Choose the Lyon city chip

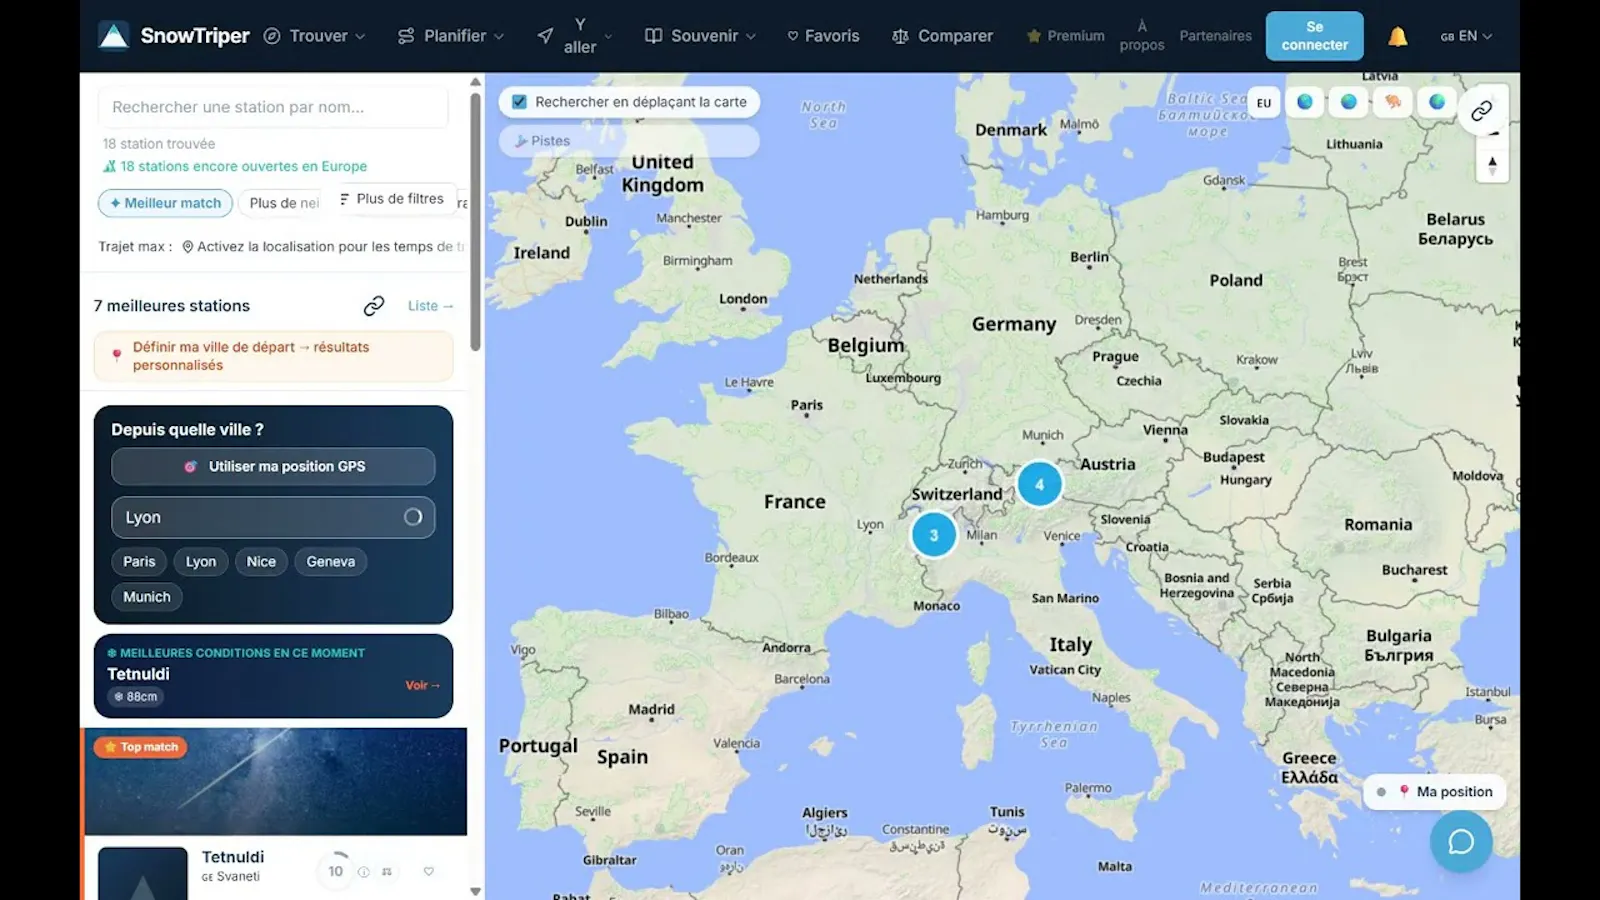point(201,562)
